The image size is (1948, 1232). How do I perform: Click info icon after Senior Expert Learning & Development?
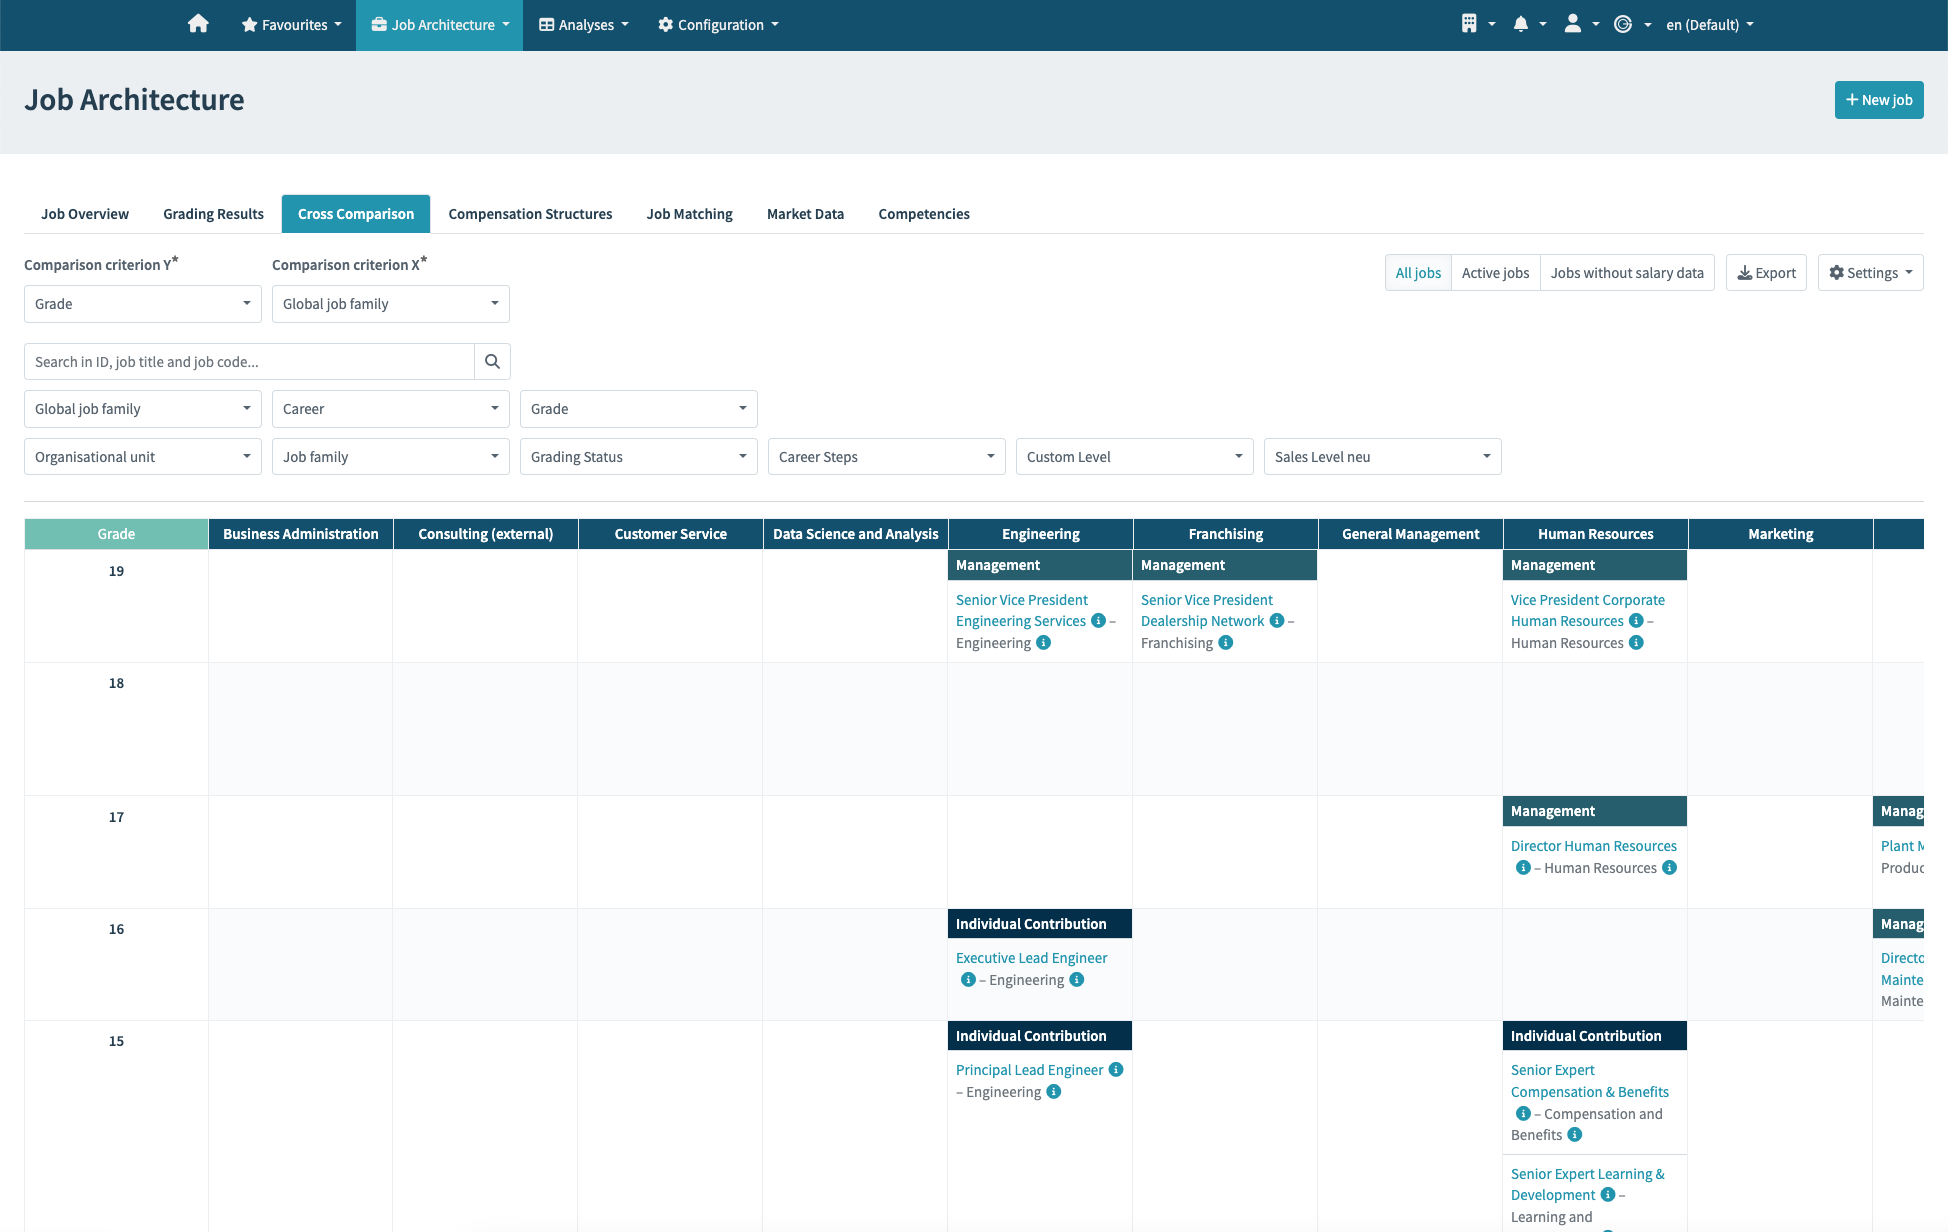1608,1195
